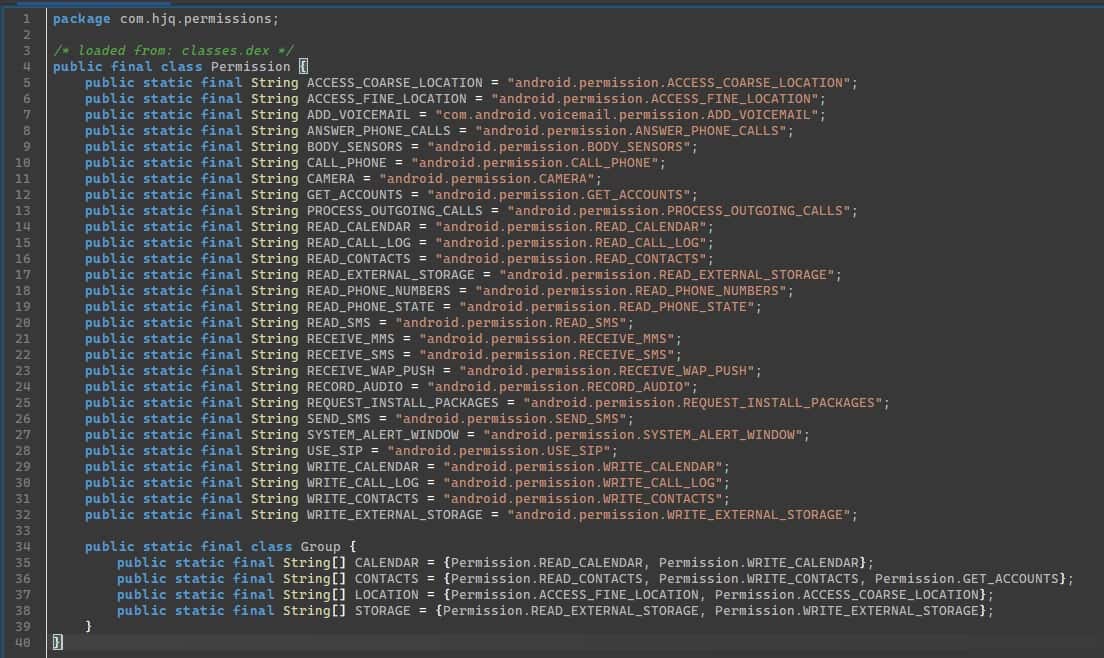The width and height of the screenshot is (1104, 658).
Task: Click the nested class name Group on line 34
Action: [320, 547]
